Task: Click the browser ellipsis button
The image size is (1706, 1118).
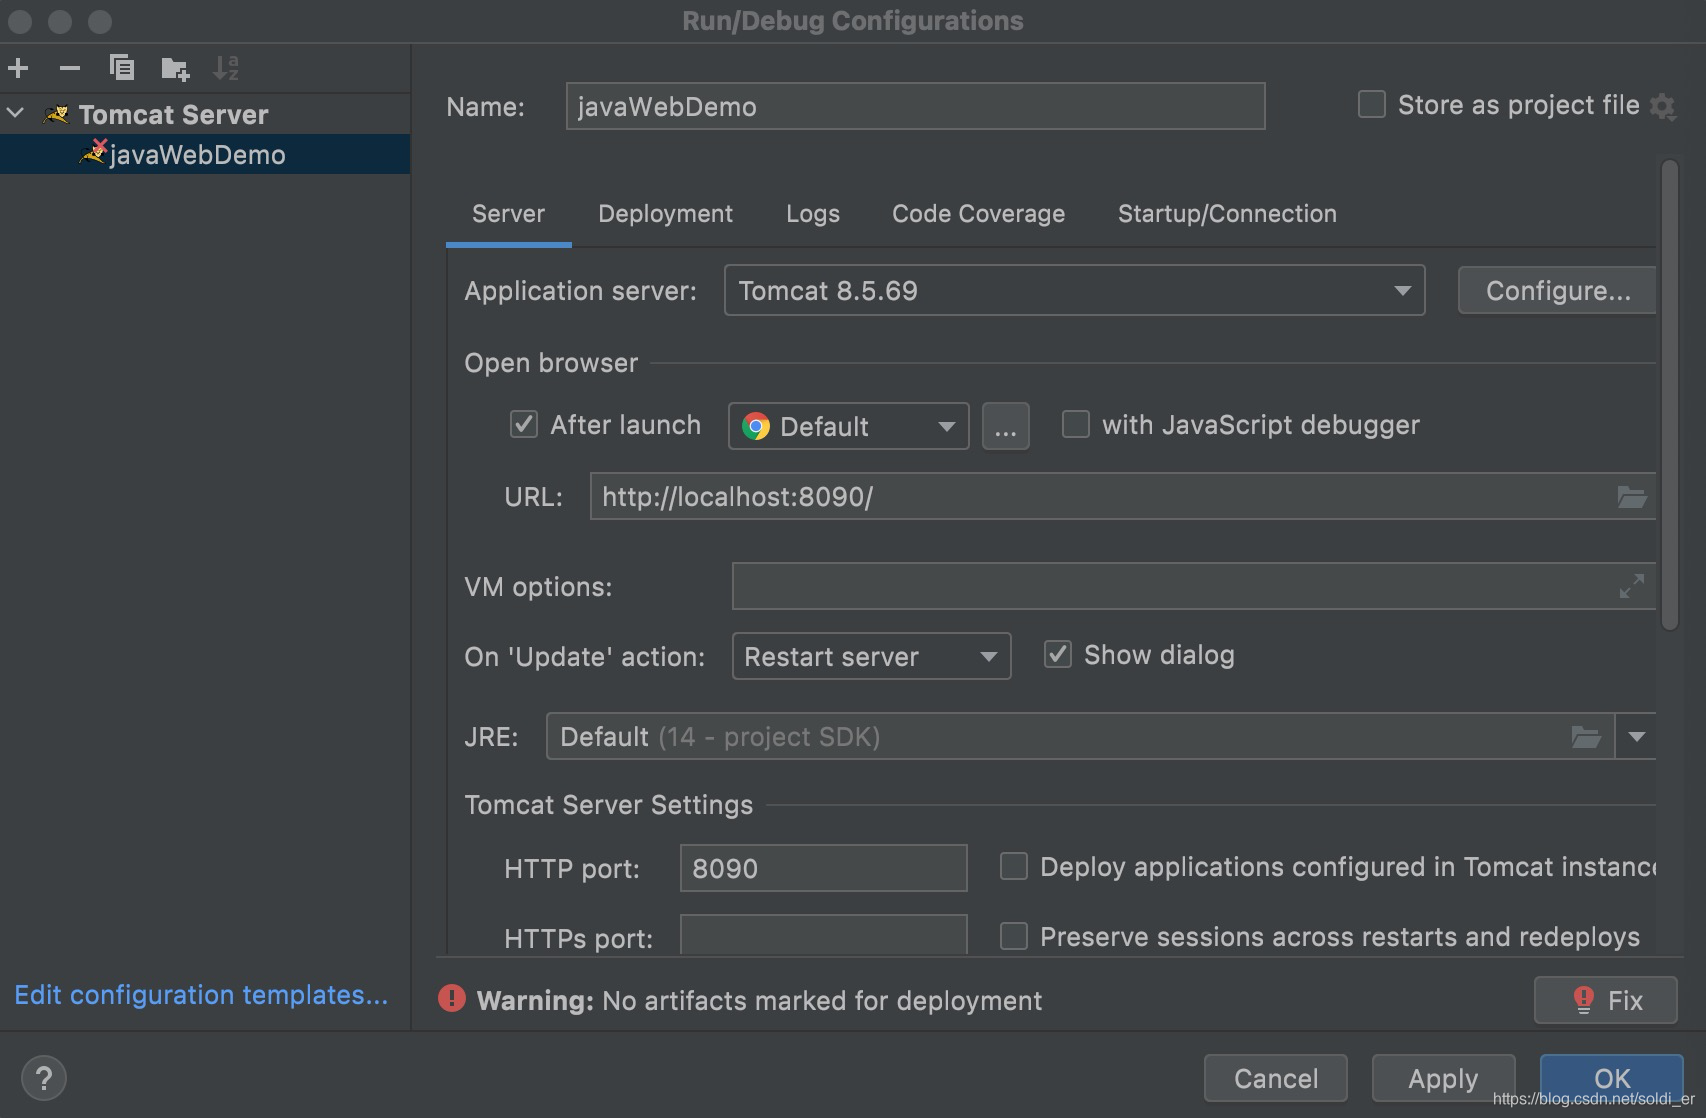Action: coord(1005,427)
